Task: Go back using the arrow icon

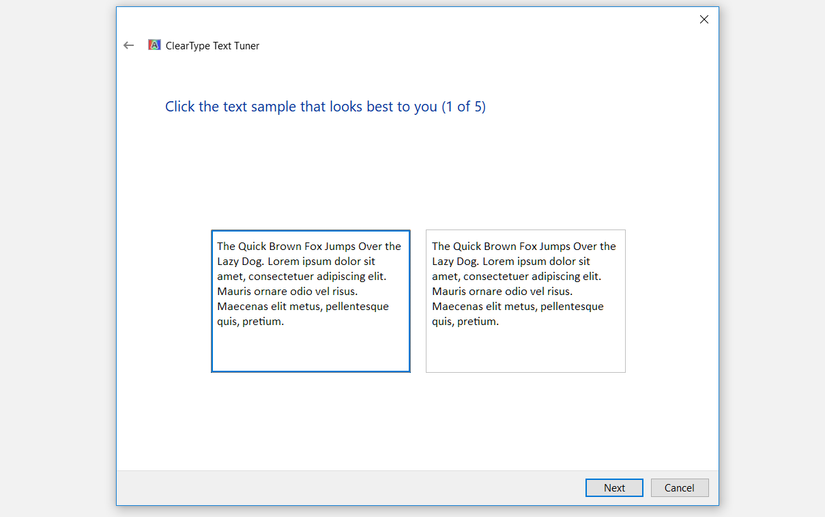Action: pyautogui.click(x=128, y=45)
